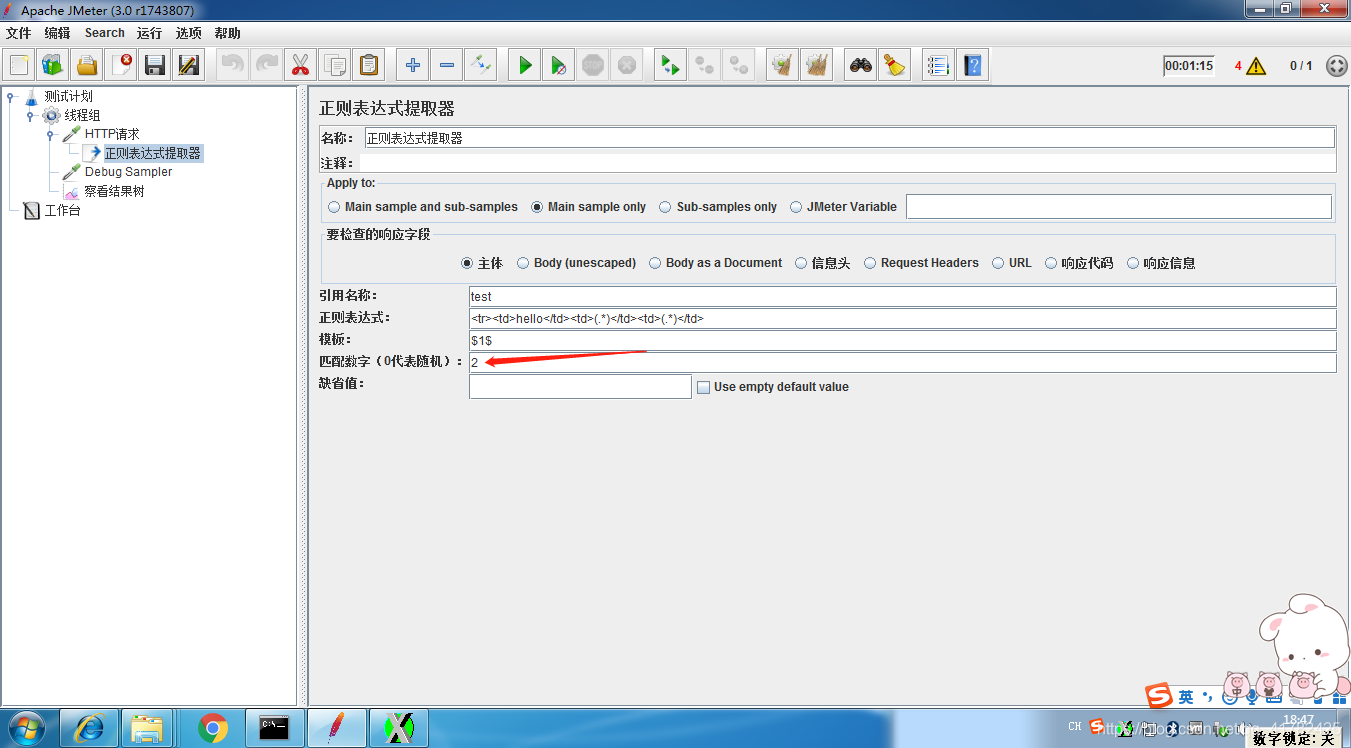Select 察看结果树 tree node
The image size is (1351, 748).
114,191
